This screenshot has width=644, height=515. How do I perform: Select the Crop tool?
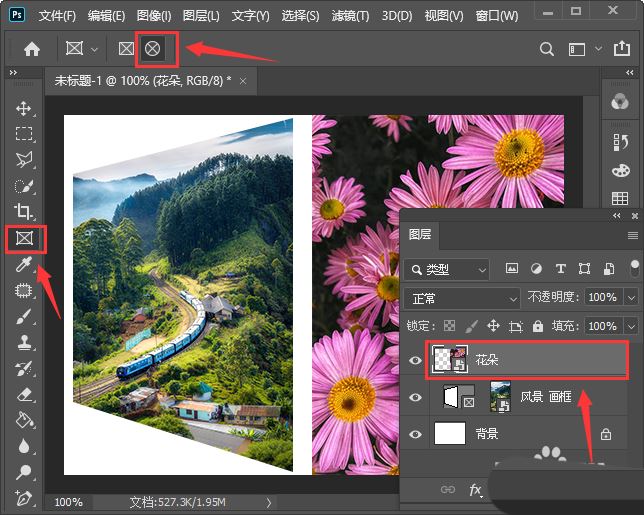pyautogui.click(x=23, y=212)
